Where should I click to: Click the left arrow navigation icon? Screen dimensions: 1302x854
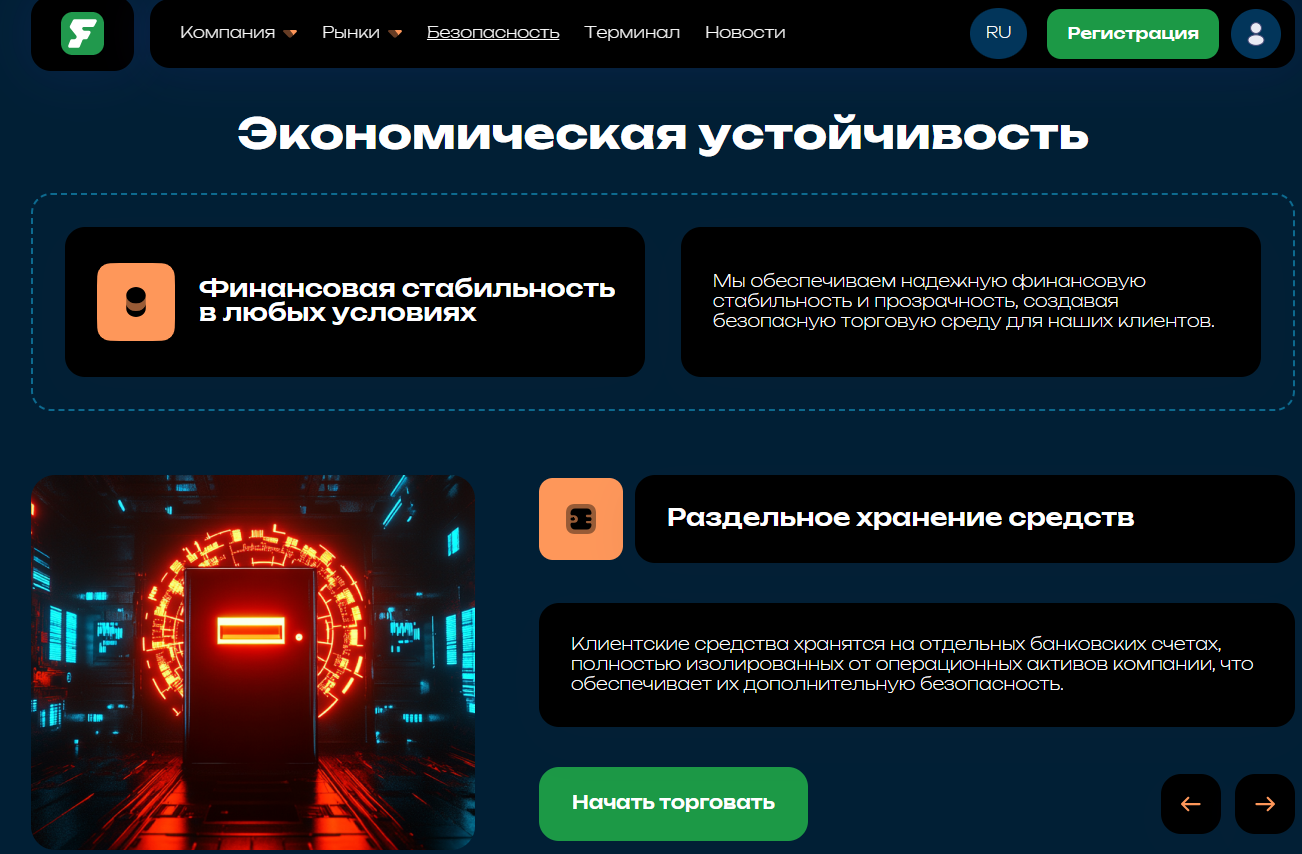(1190, 803)
